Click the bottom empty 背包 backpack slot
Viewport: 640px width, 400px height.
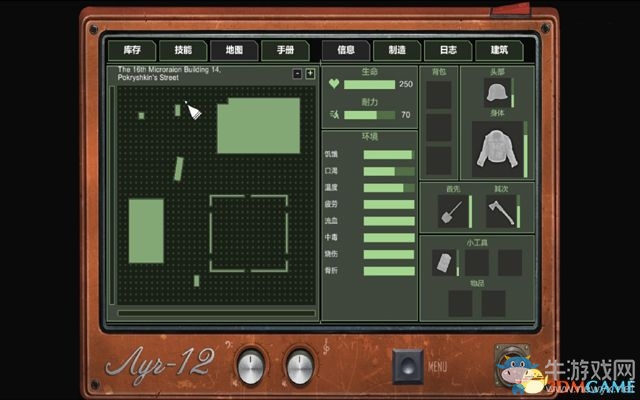[x=439, y=161]
